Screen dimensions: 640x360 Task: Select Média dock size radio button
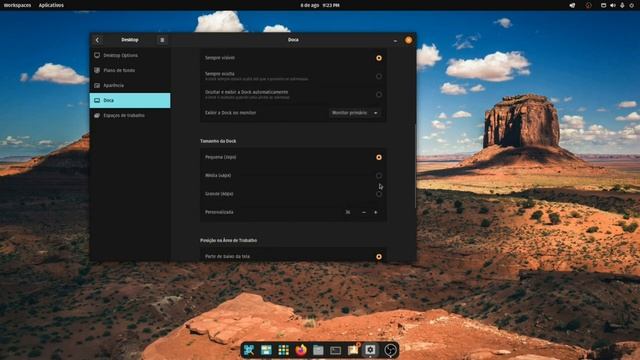[379, 176]
